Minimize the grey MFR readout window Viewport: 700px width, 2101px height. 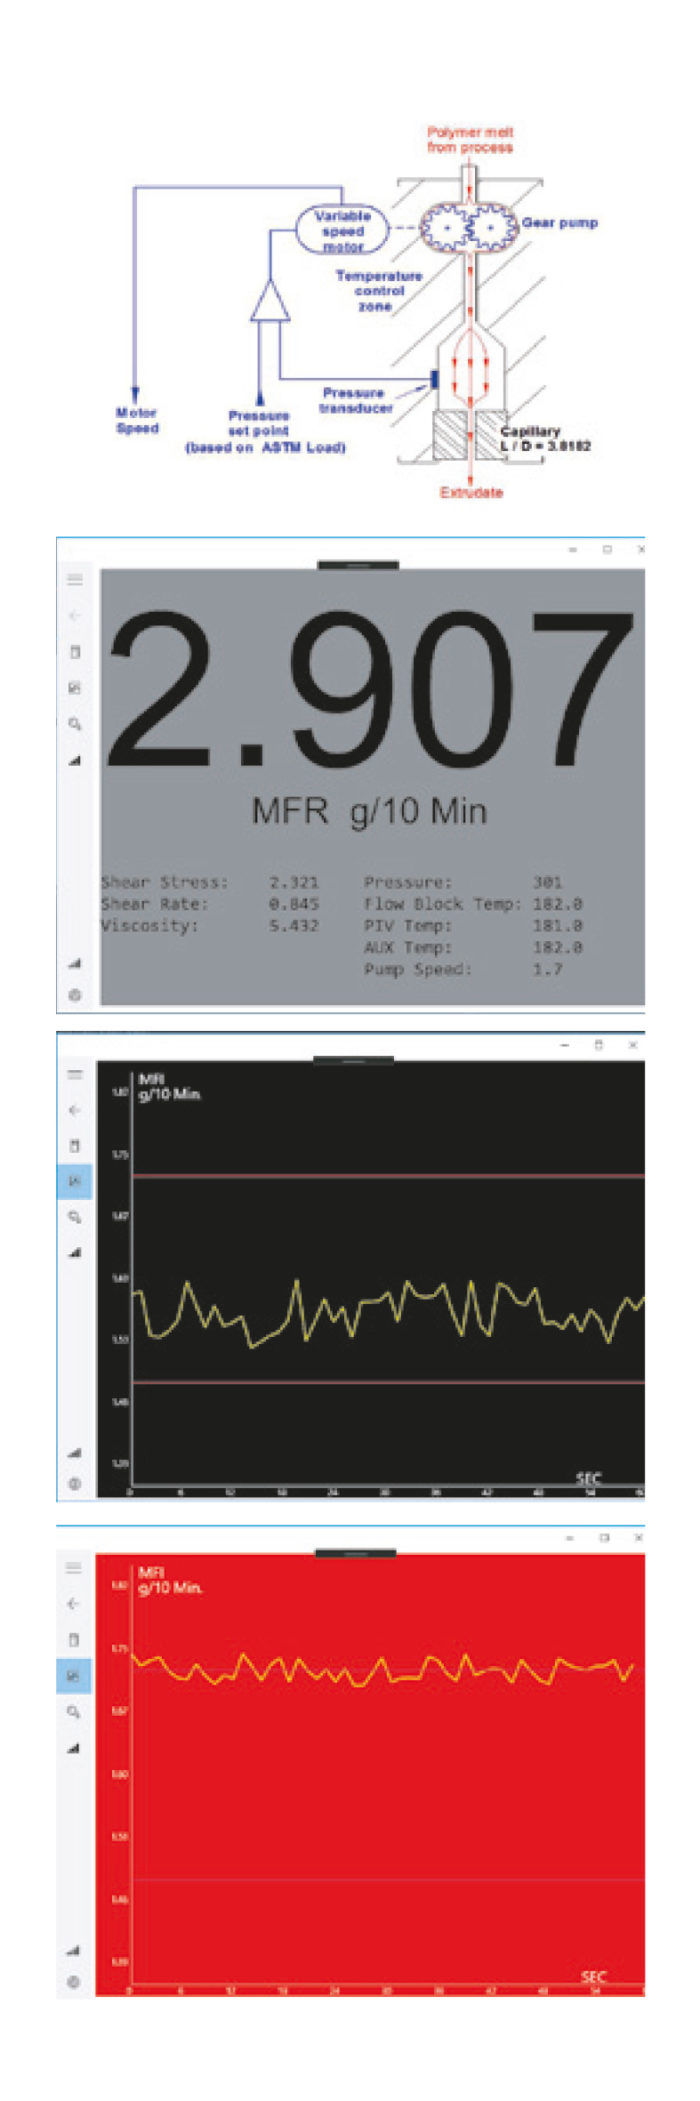573,549
